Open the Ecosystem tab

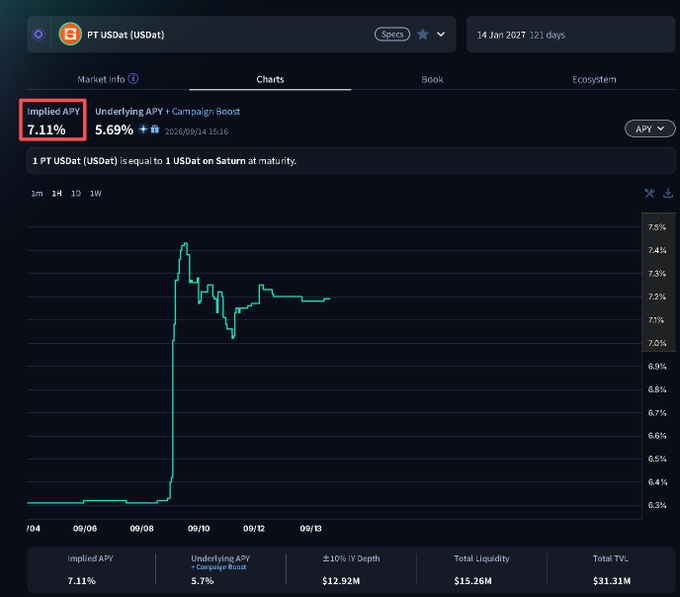pyautogui.click(x=594, y=79)
